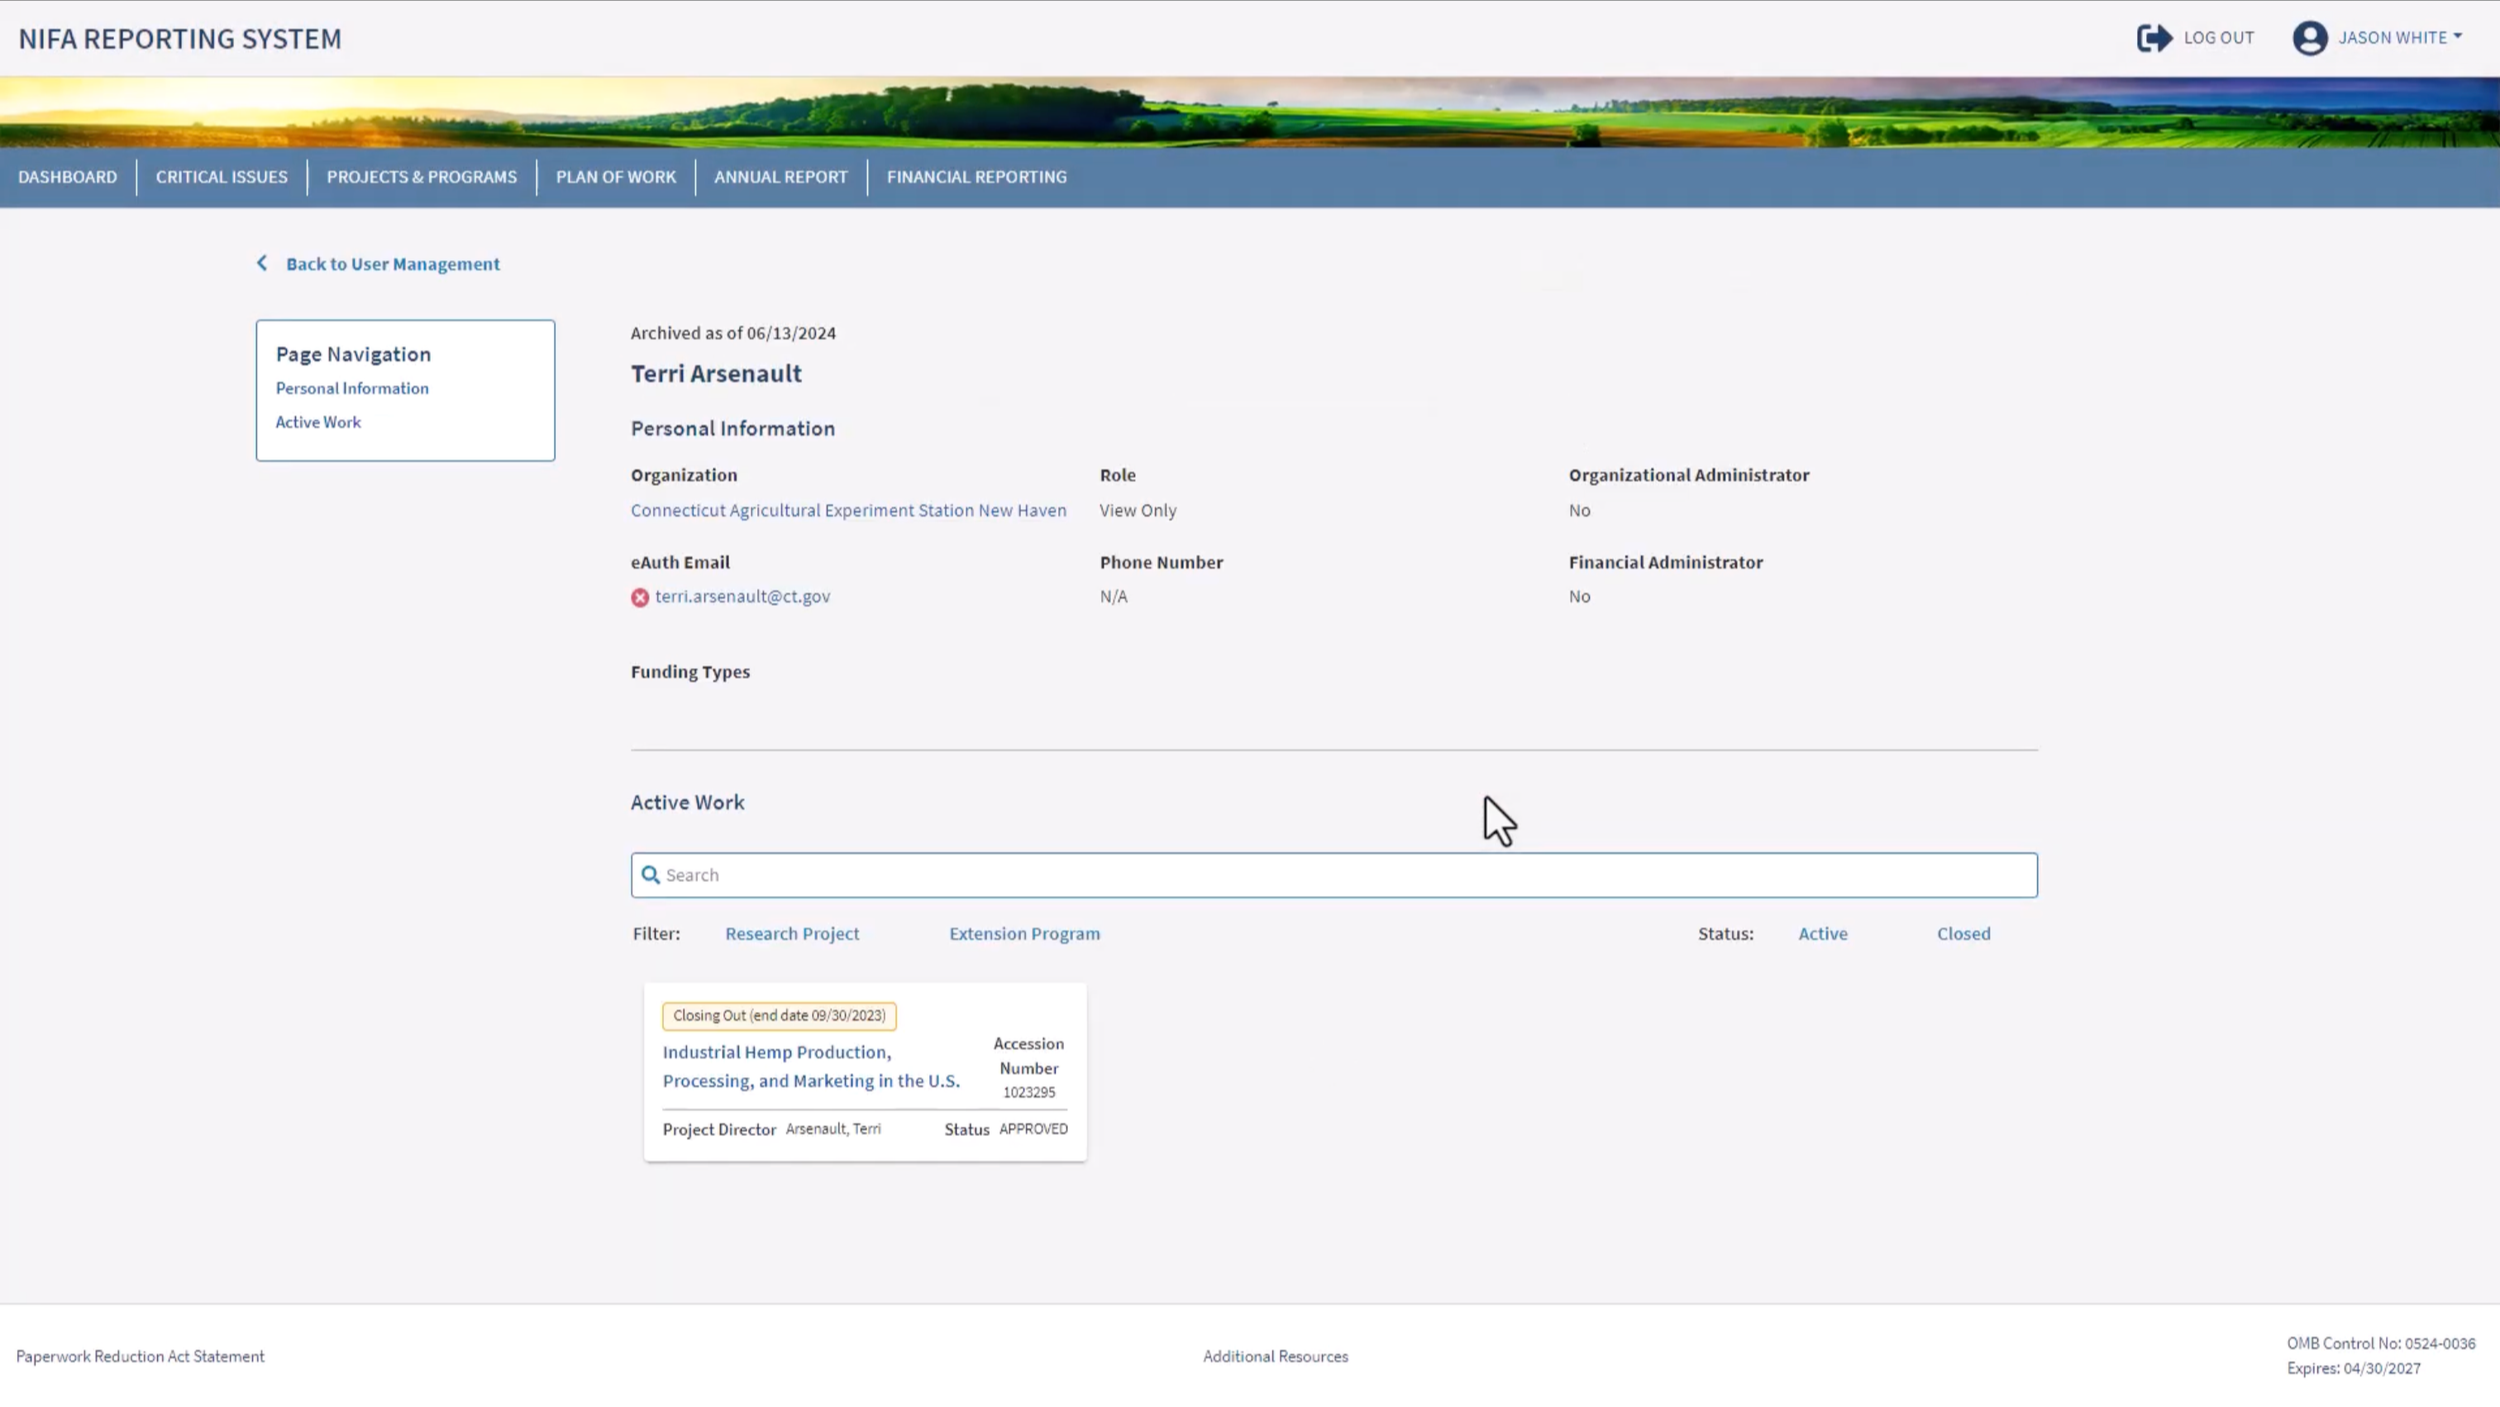Open the Annual Report section
Viewport: 2500px width, 1407px height.
[x=780, y=177]
